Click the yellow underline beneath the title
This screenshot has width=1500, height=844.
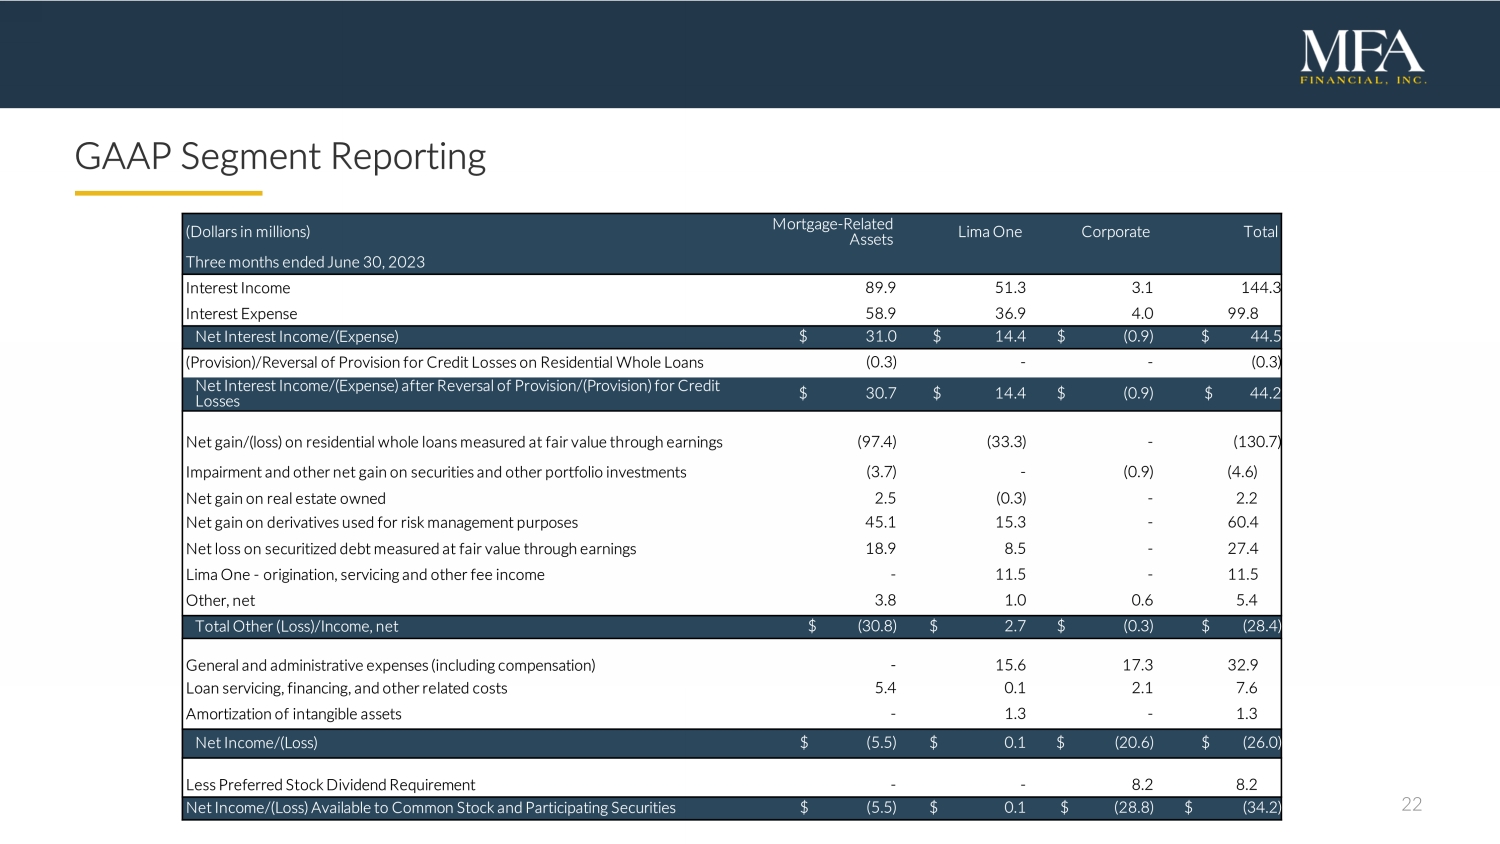(x=168, y=193)
